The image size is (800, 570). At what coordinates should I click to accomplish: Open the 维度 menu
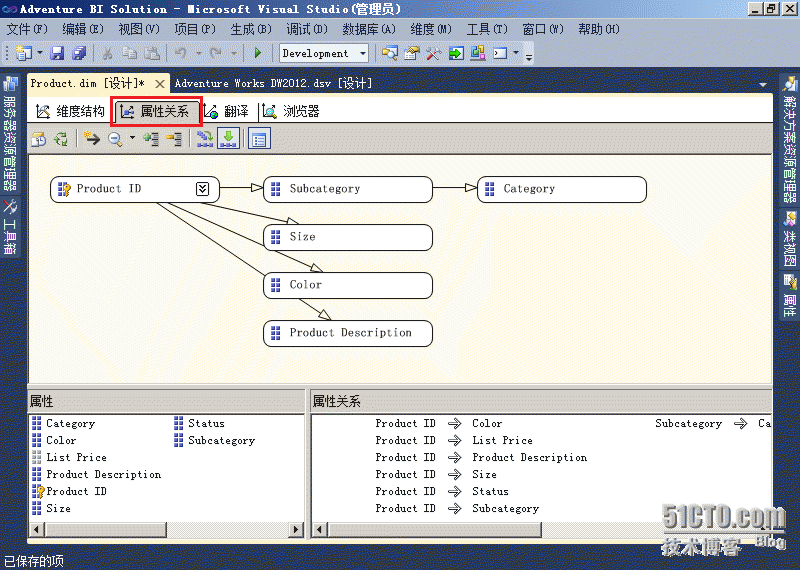point(431,29)
